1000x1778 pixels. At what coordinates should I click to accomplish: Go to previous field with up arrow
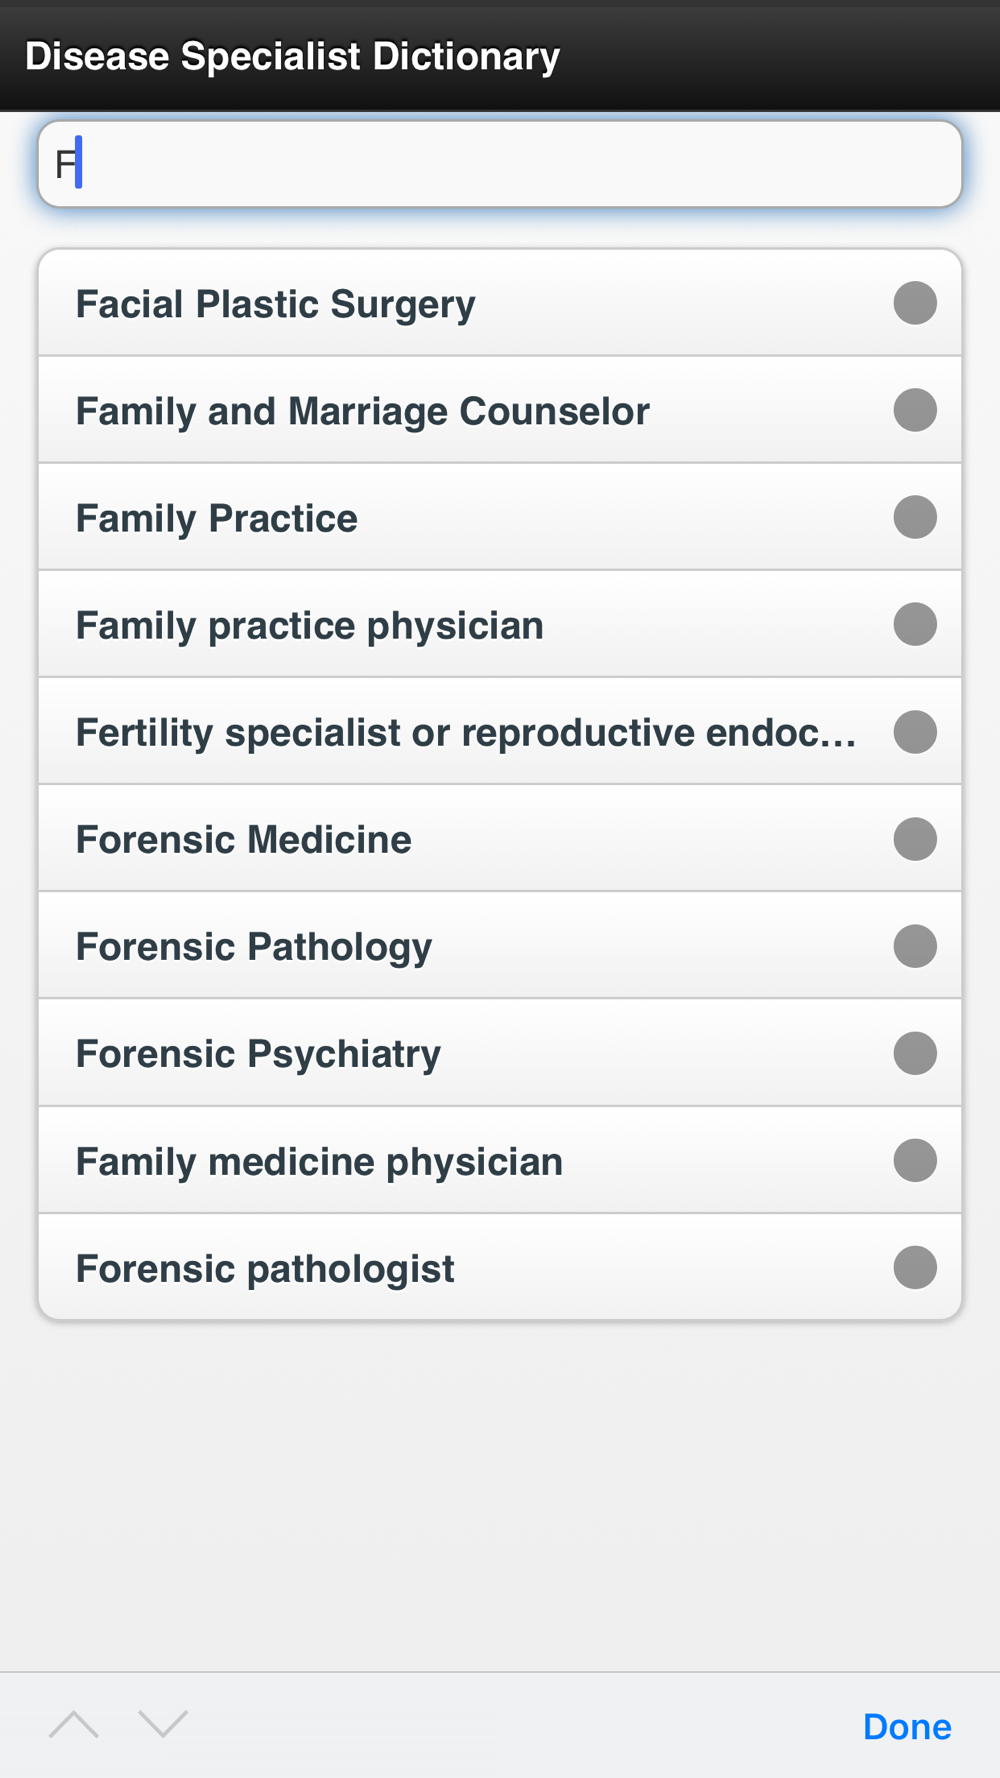pyautogui.click(x=74, y=1724)
